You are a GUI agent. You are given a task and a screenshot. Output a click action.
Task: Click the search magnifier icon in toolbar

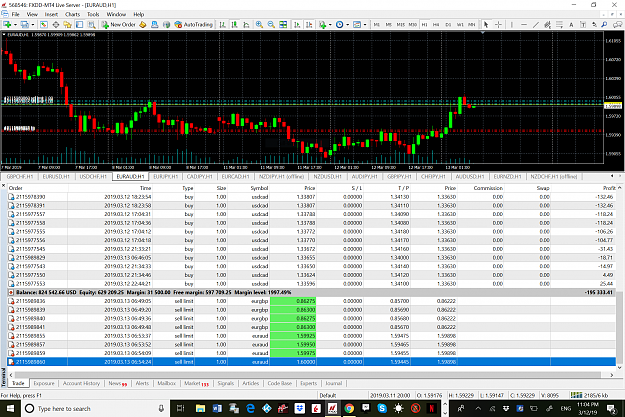[604, 25]
